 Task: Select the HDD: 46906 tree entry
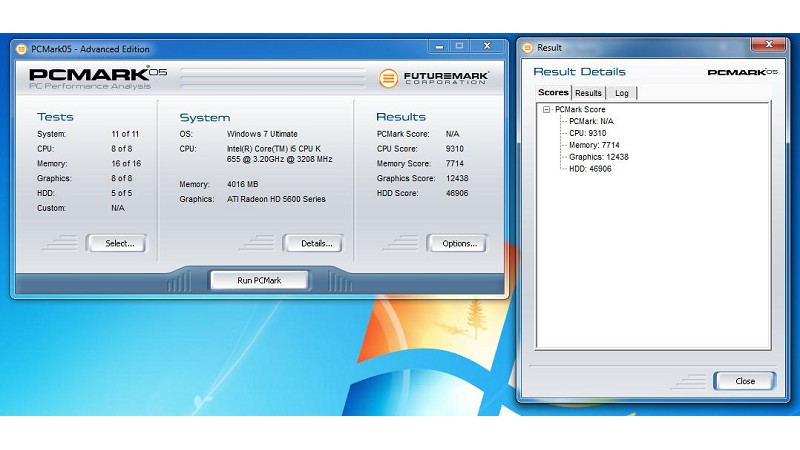click(590, 169)
